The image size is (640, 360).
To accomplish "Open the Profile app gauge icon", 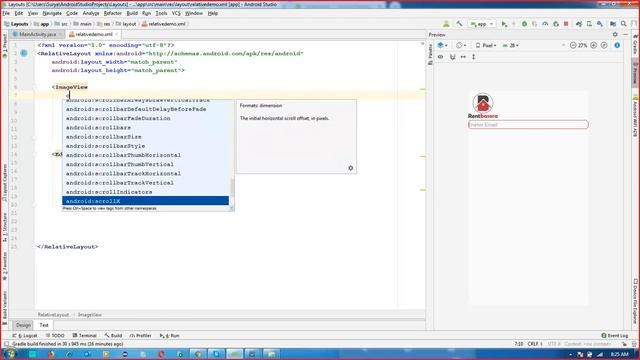I will click(545, 24).
